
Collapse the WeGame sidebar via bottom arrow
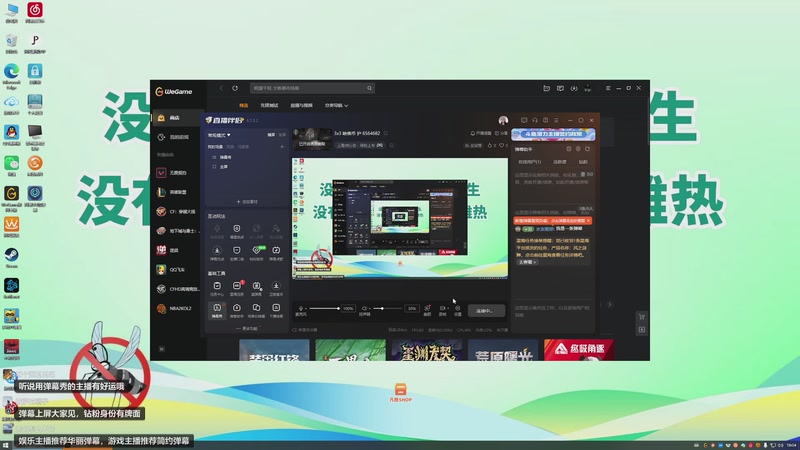tap(161, 349)
